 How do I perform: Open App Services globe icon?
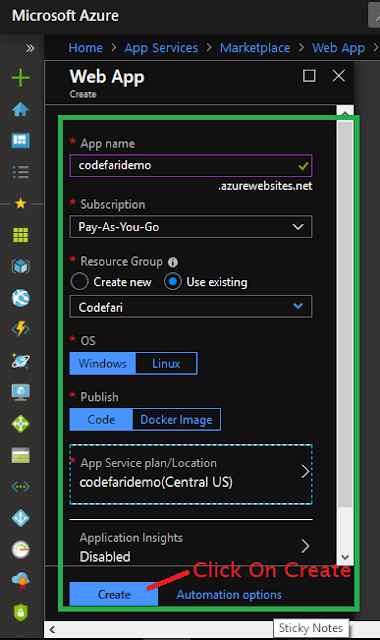click(x=20, y=298)
